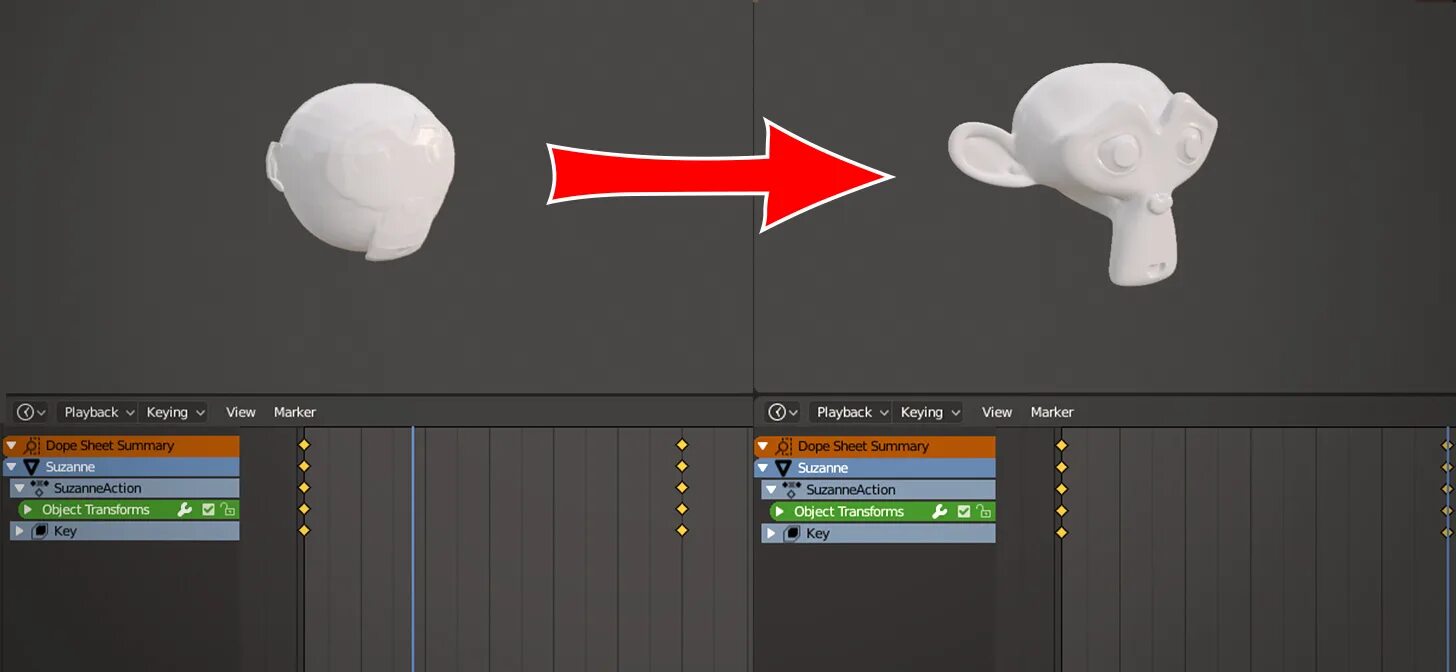Select Object Transforms label in left panel
This screenshot has width=1456, height=672.
click(96, 510)
